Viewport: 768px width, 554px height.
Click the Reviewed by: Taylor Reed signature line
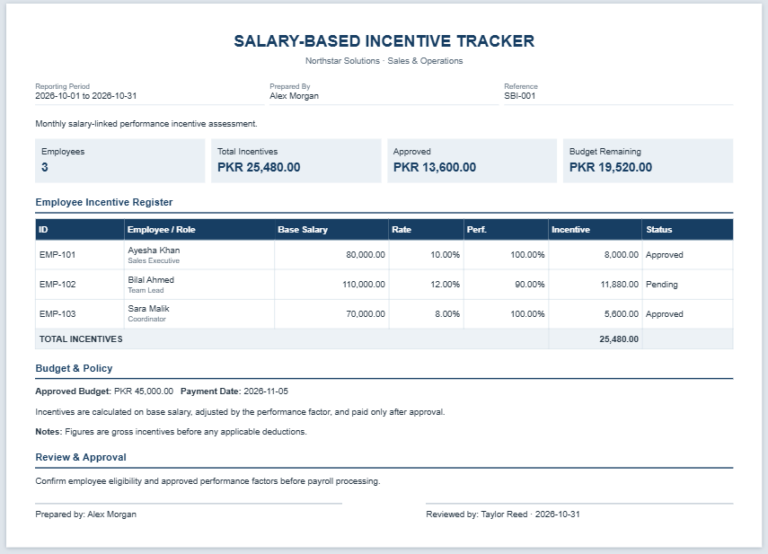(503, 514)
